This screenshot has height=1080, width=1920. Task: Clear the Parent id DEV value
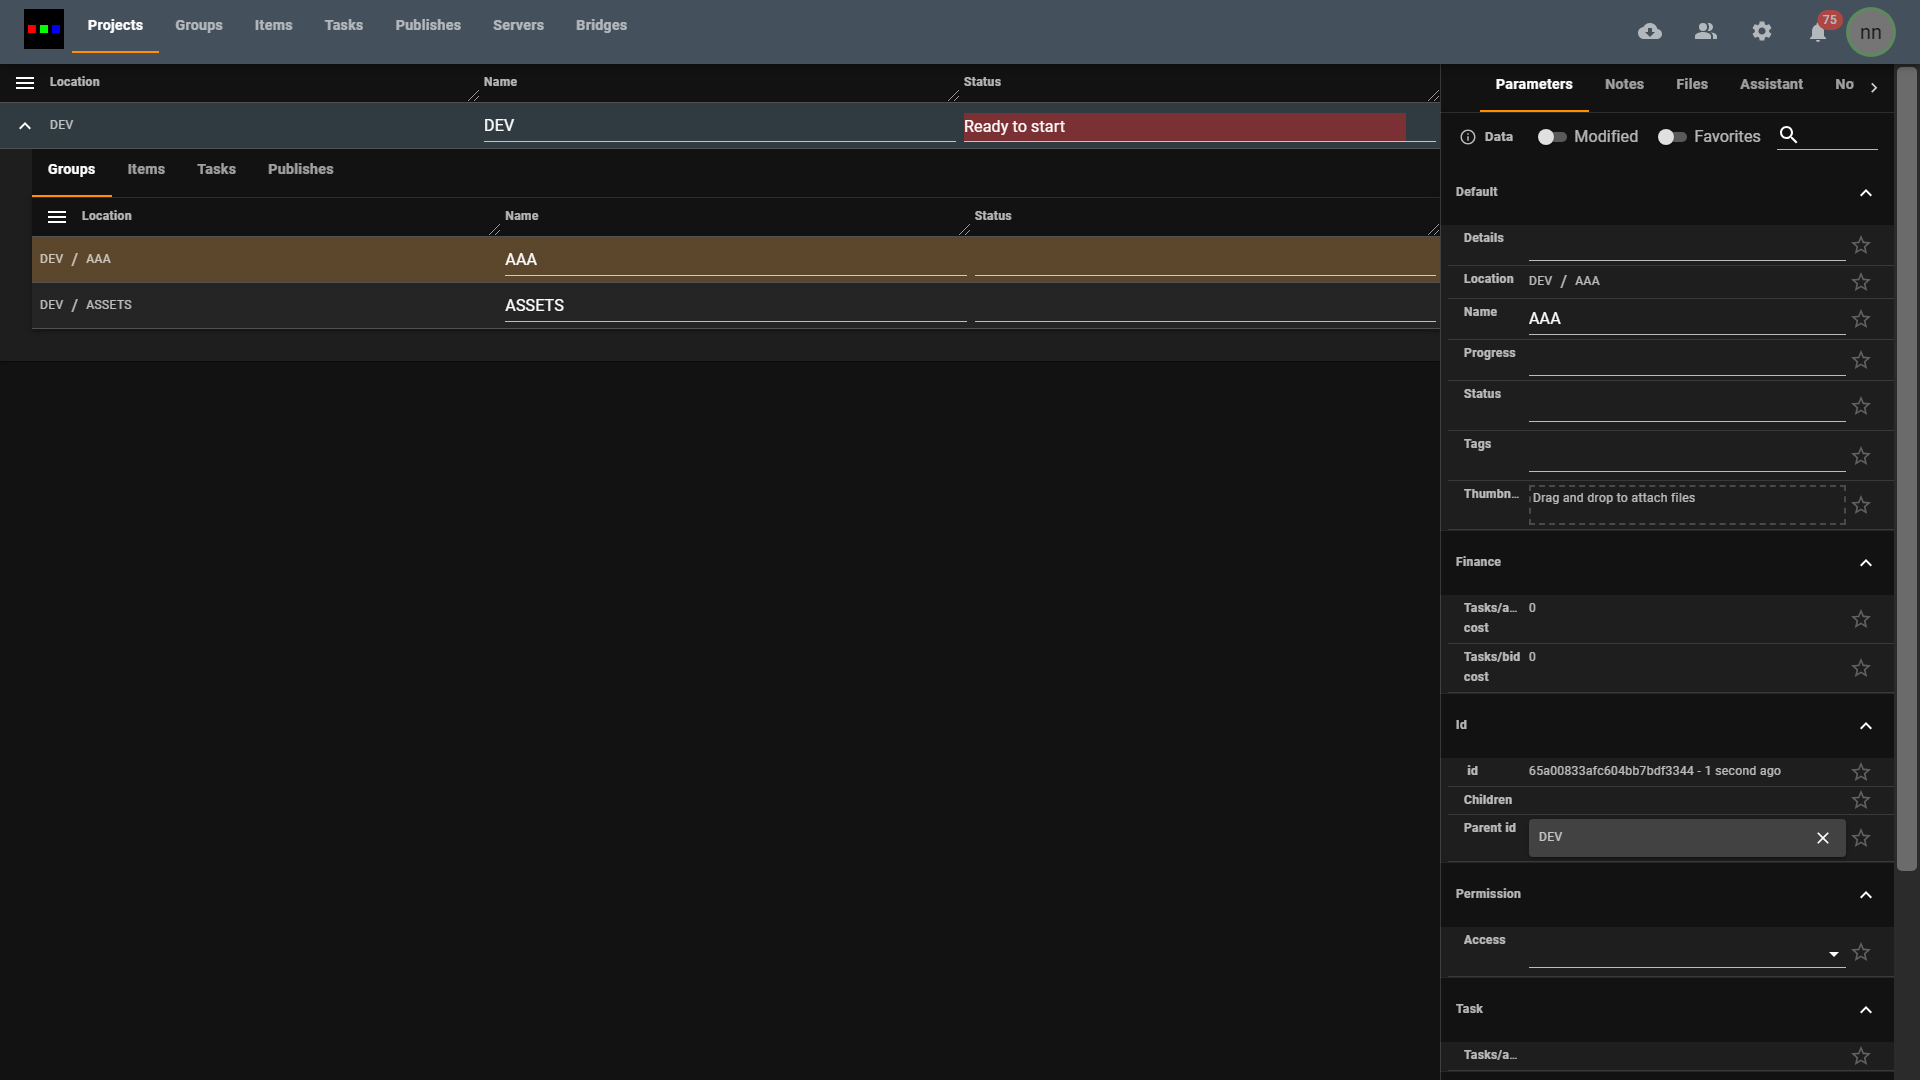point(1822,838)
